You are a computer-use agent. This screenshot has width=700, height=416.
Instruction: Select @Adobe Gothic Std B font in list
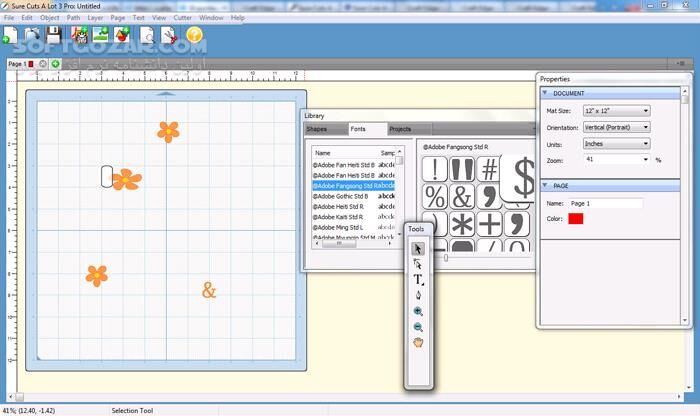pos(340,196)
